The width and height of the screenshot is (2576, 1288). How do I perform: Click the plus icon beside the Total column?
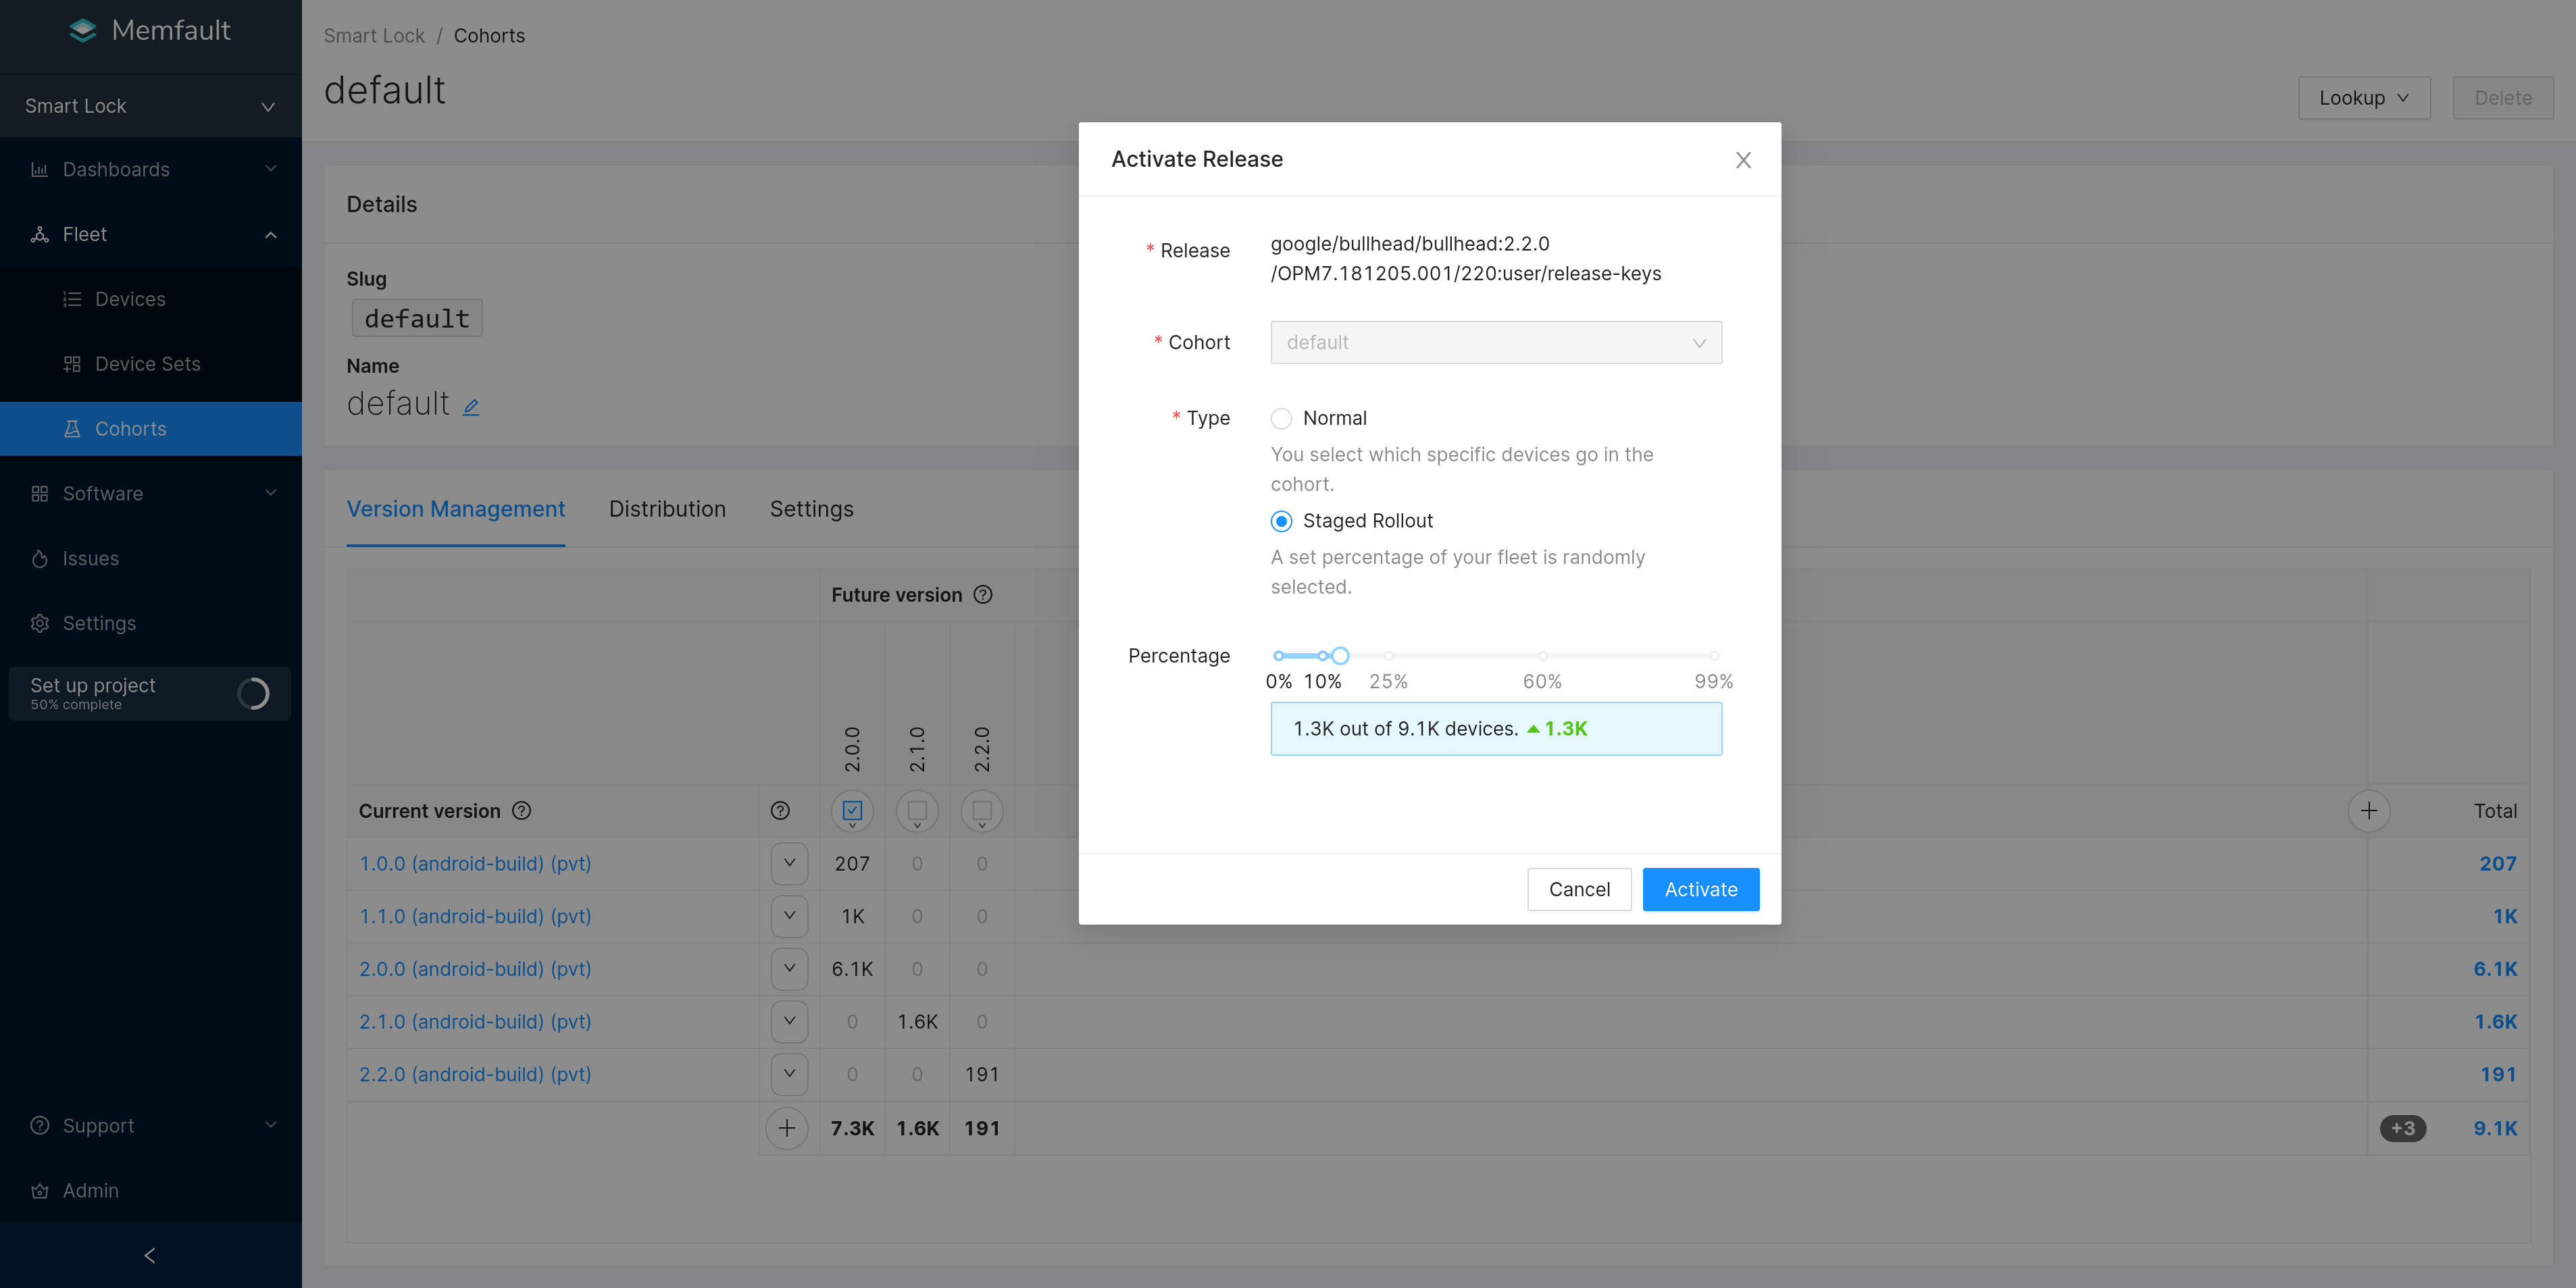click(2368, 811)
